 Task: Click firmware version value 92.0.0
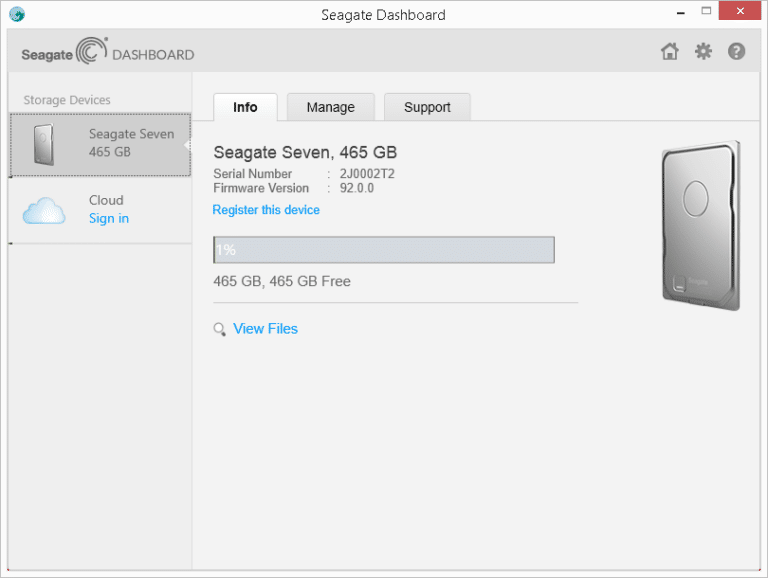[357, 188]
